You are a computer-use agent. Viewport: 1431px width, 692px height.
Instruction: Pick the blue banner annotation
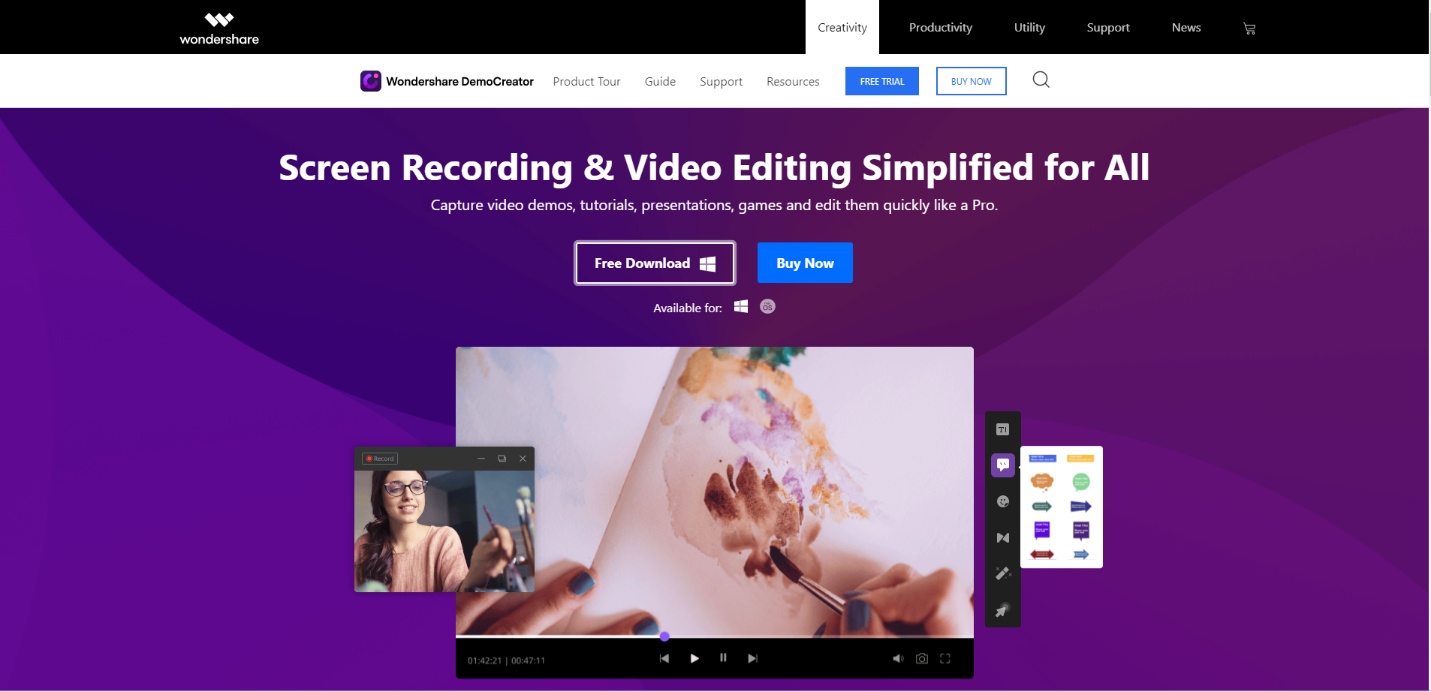(1042, 458)
